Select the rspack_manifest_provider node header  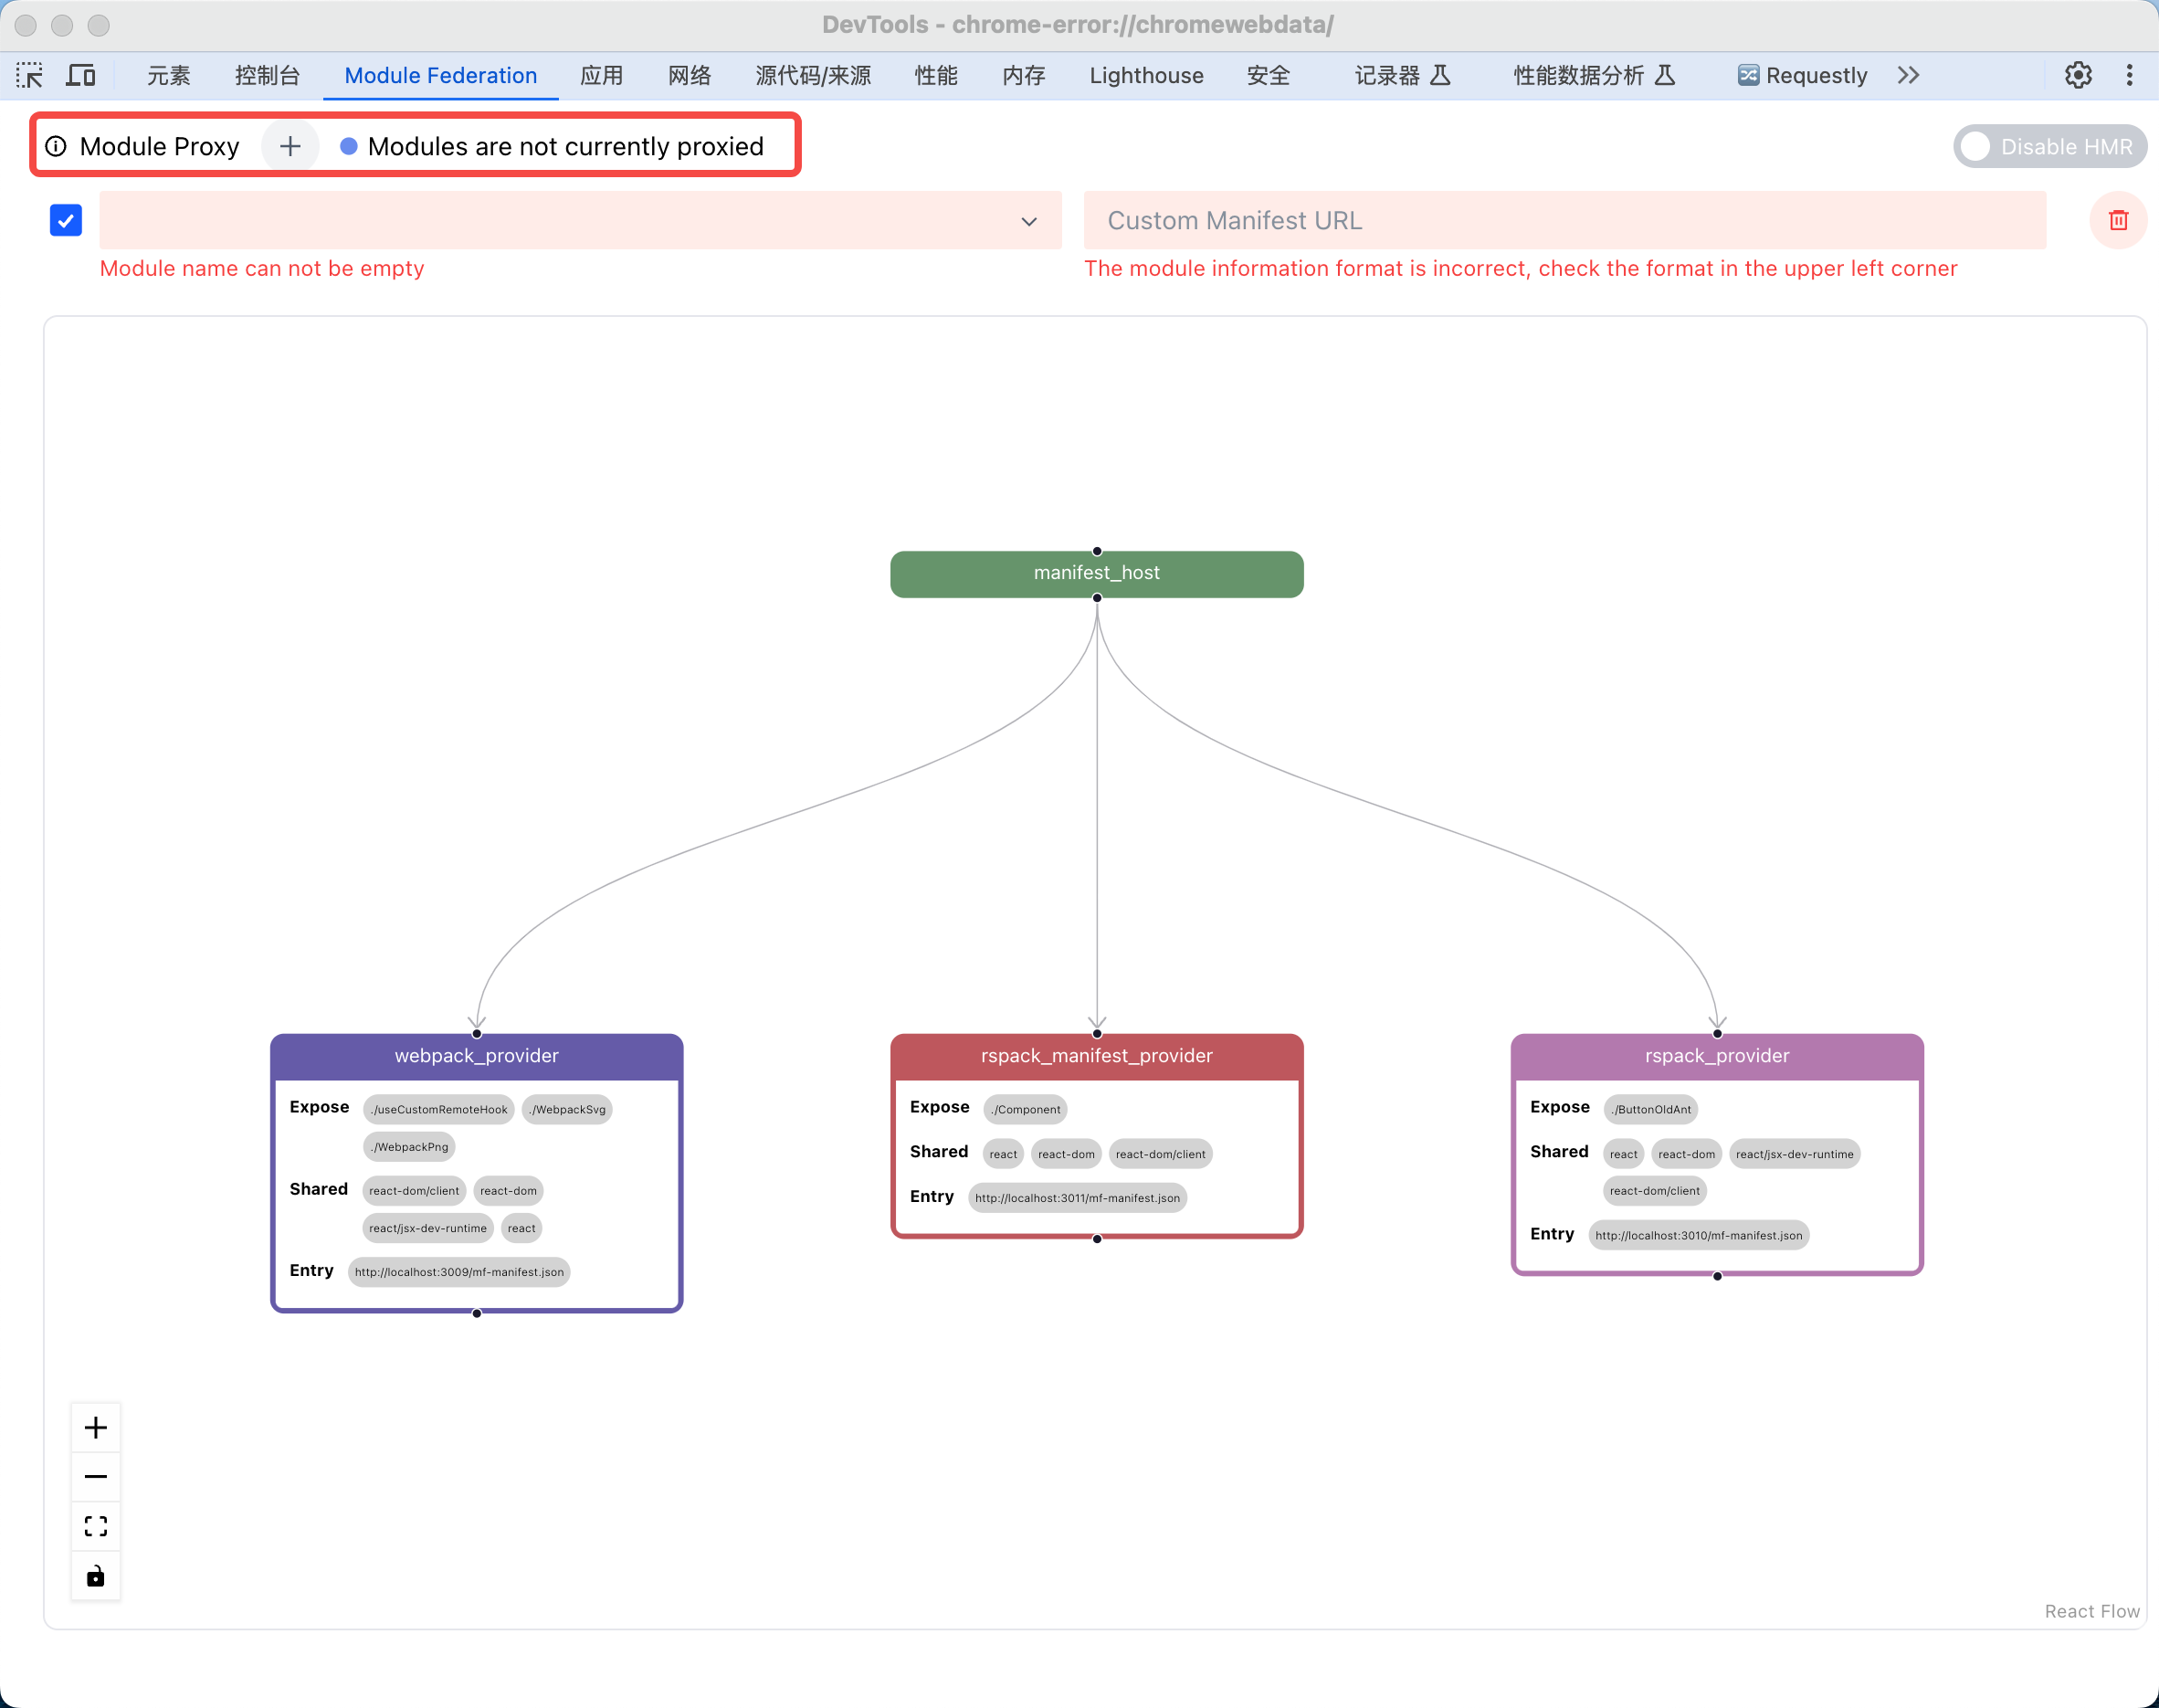(x=1096, y=1056)
